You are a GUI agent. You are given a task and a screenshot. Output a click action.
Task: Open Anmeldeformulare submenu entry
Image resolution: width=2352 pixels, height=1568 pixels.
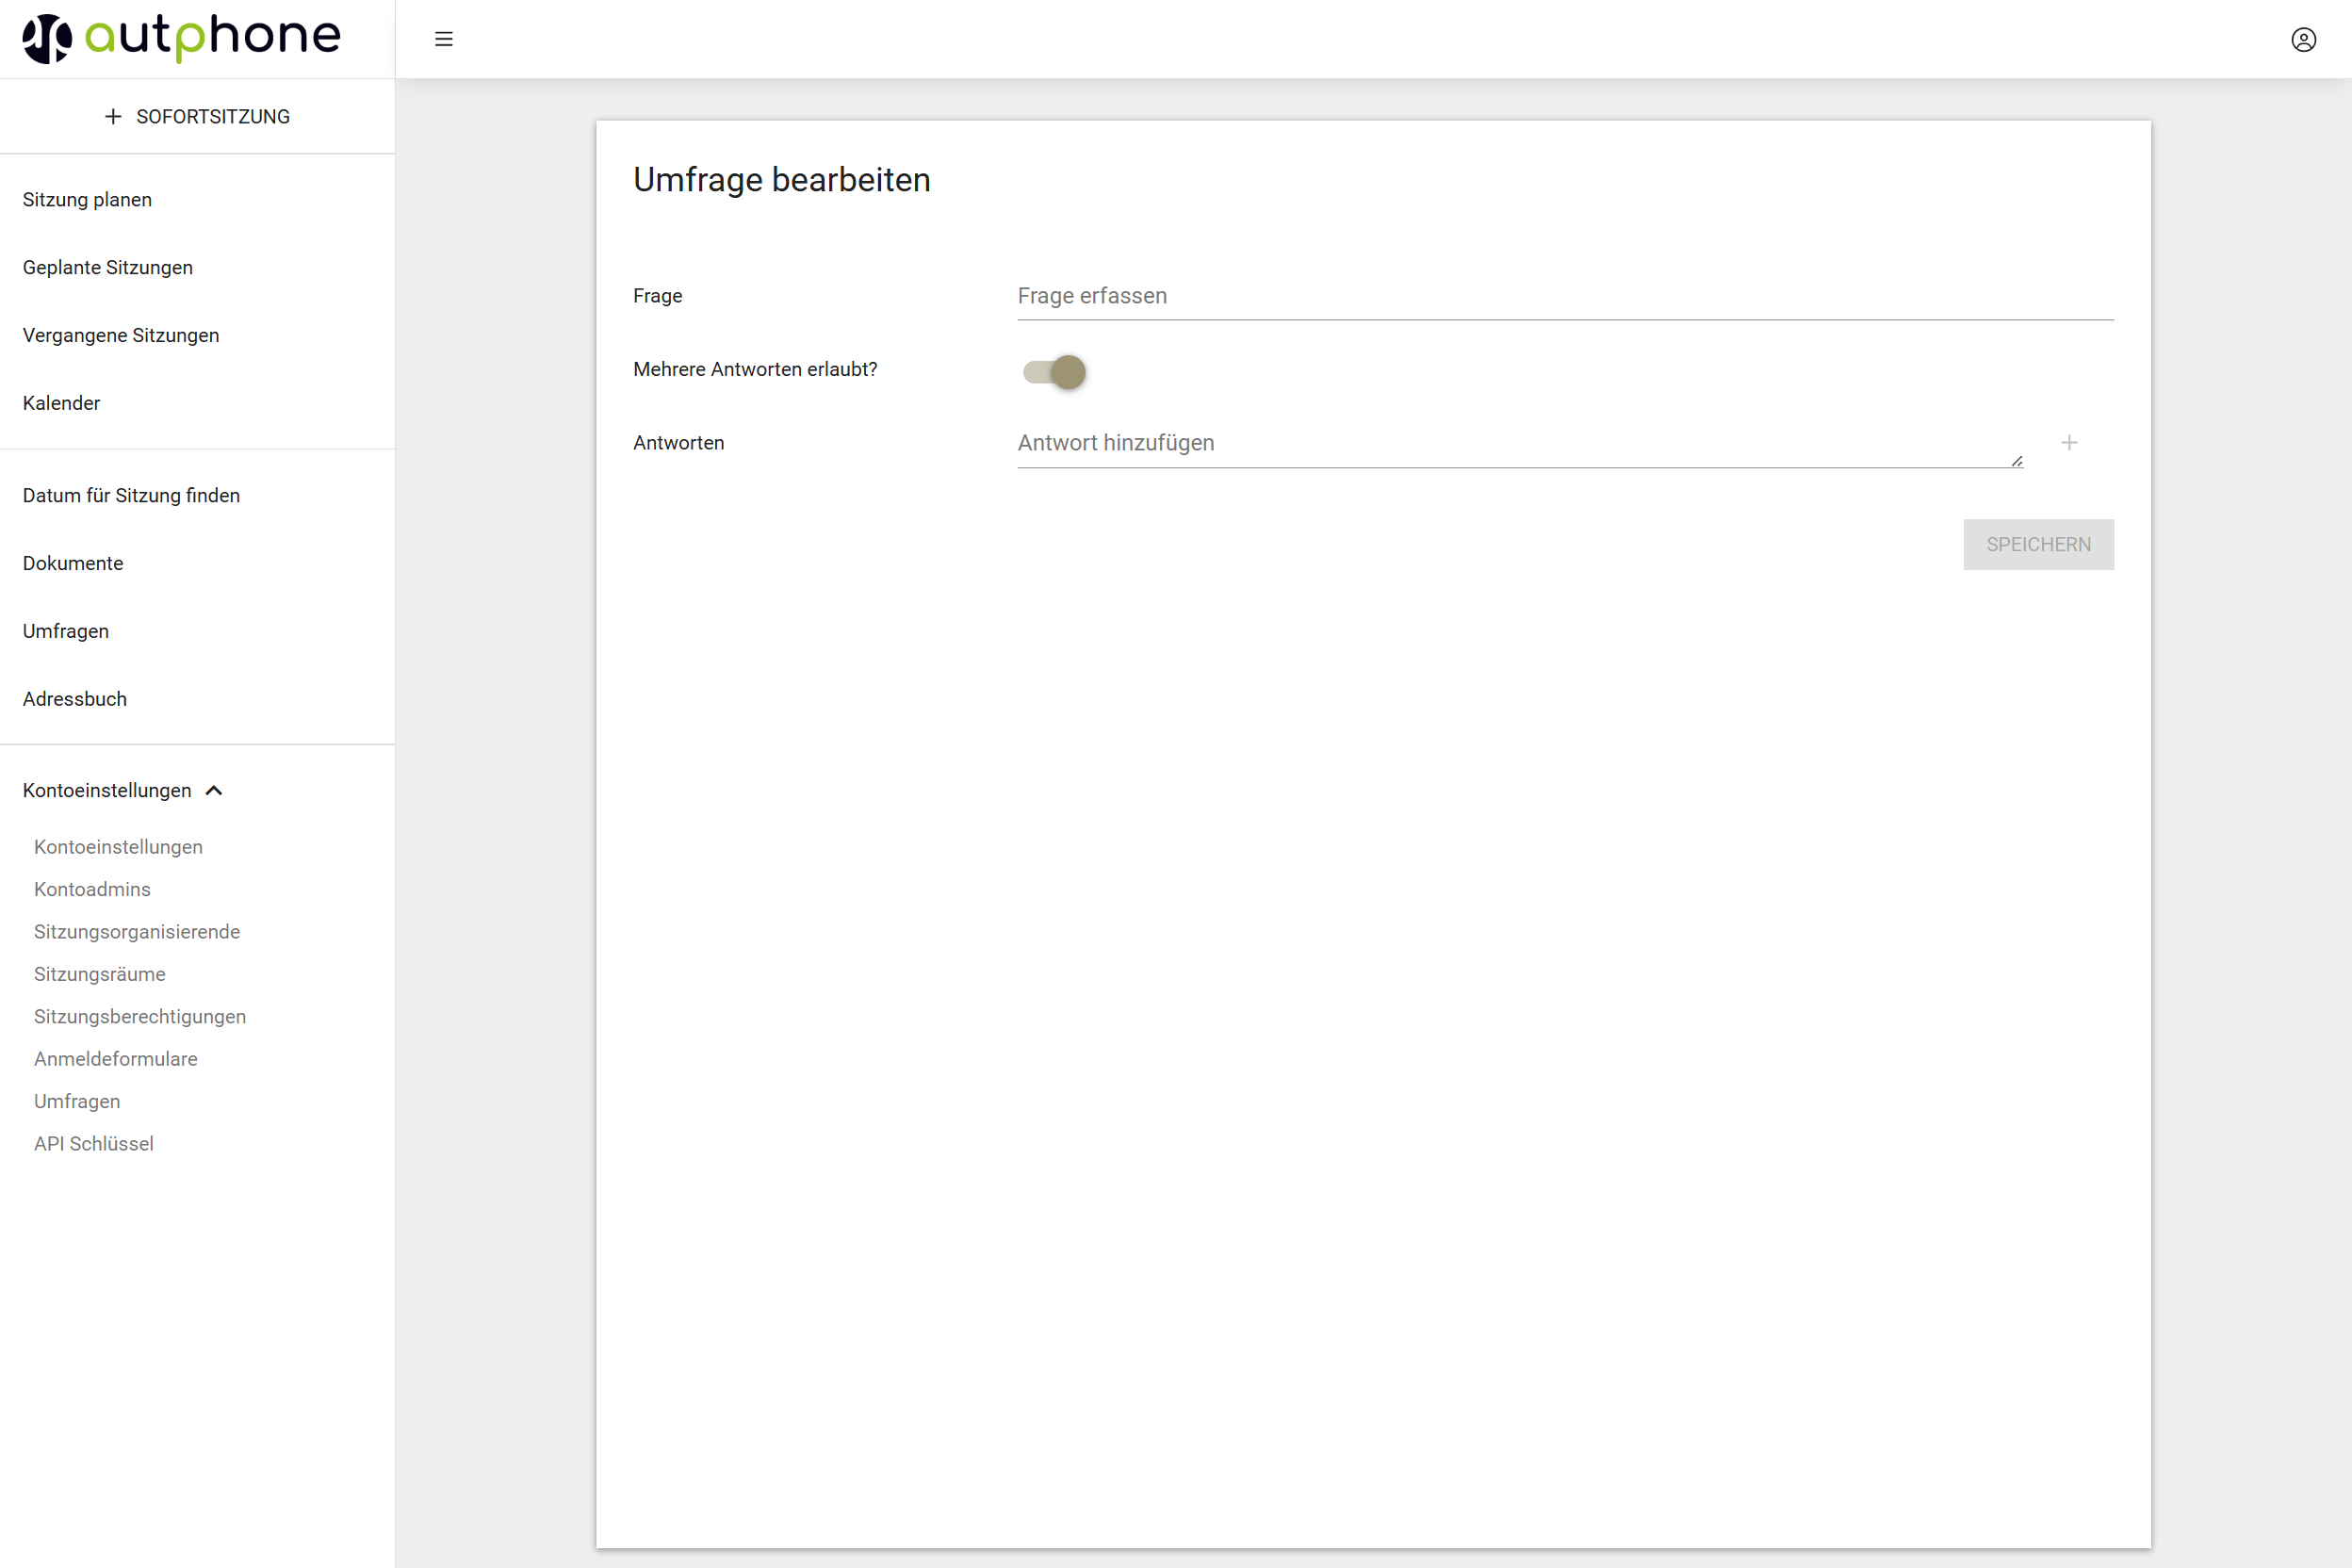115,1058
